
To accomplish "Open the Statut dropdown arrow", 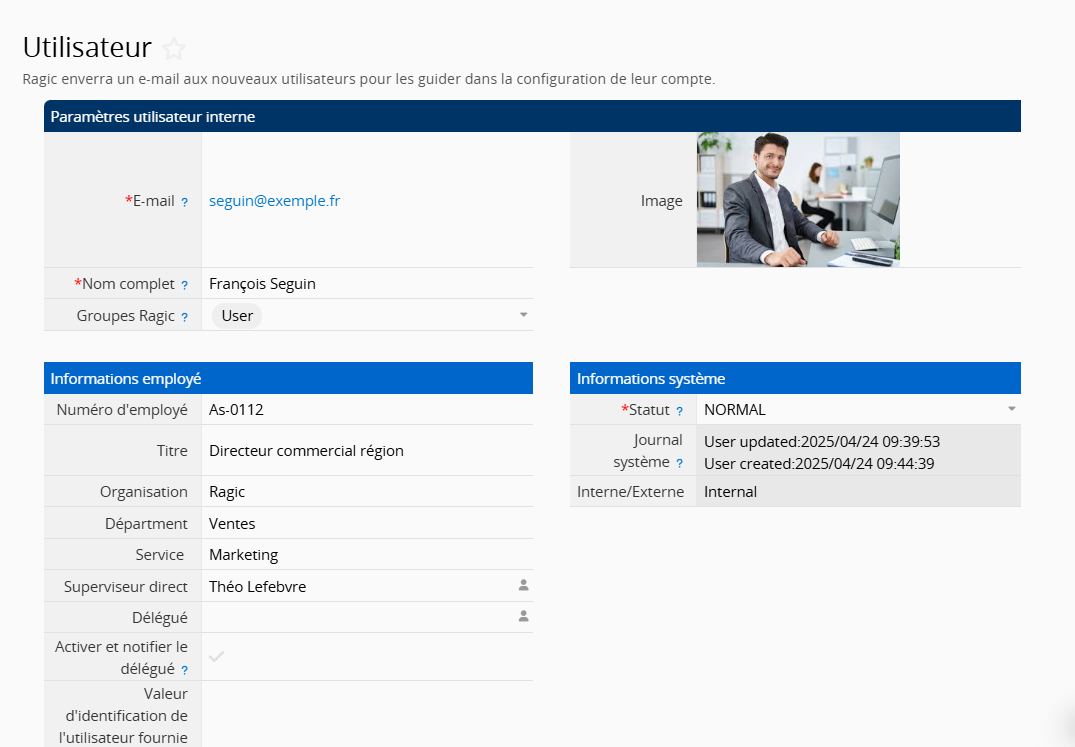I will tap(1011, 409).
